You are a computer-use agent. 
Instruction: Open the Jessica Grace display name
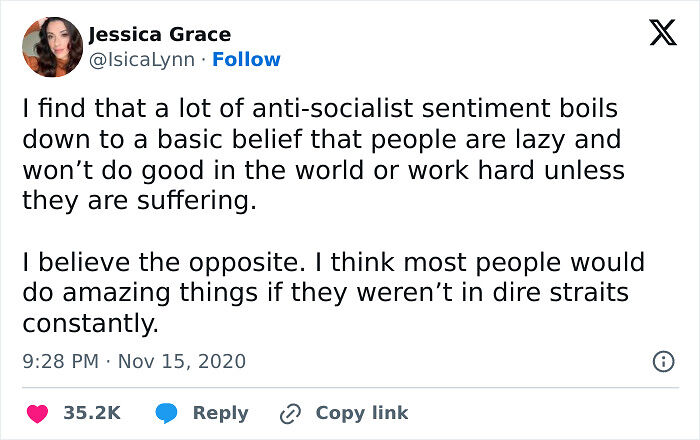(x=159, y=35)
